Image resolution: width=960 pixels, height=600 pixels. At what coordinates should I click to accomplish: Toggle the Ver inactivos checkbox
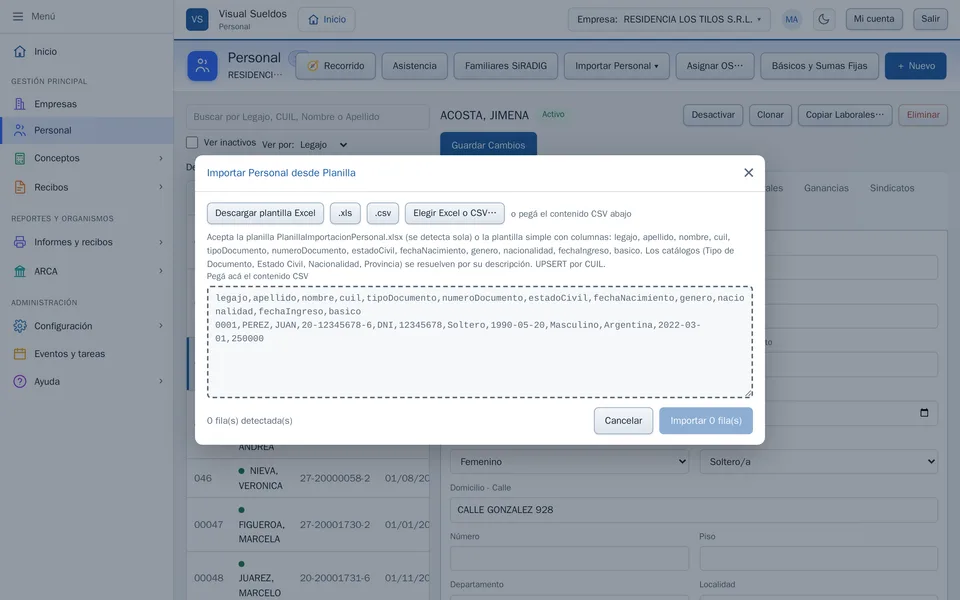[192, 143]
